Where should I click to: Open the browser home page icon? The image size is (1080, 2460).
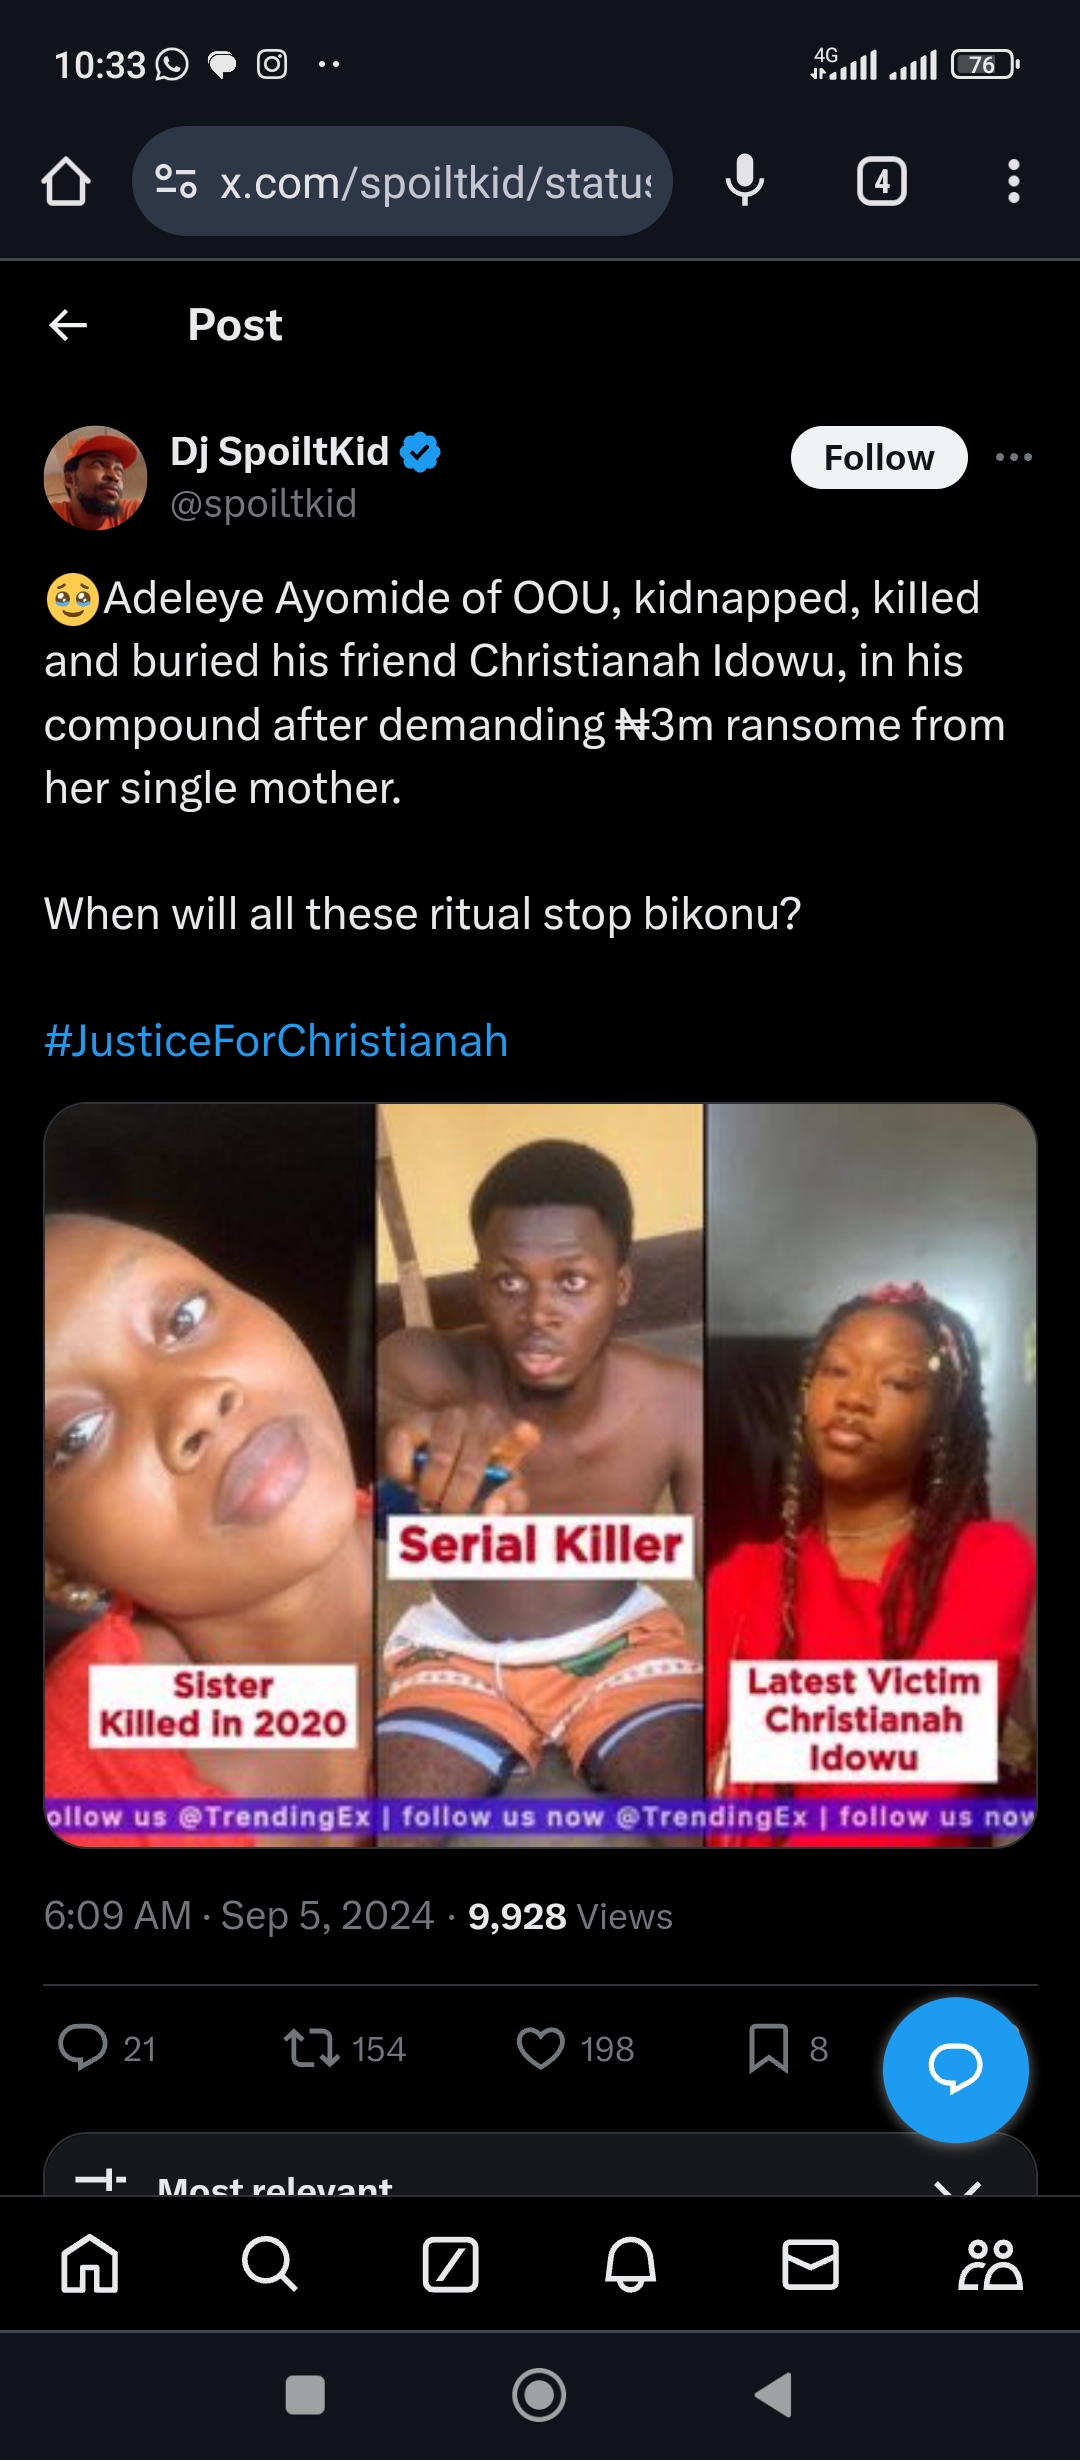pyautogui.click(x=66, y=182)
